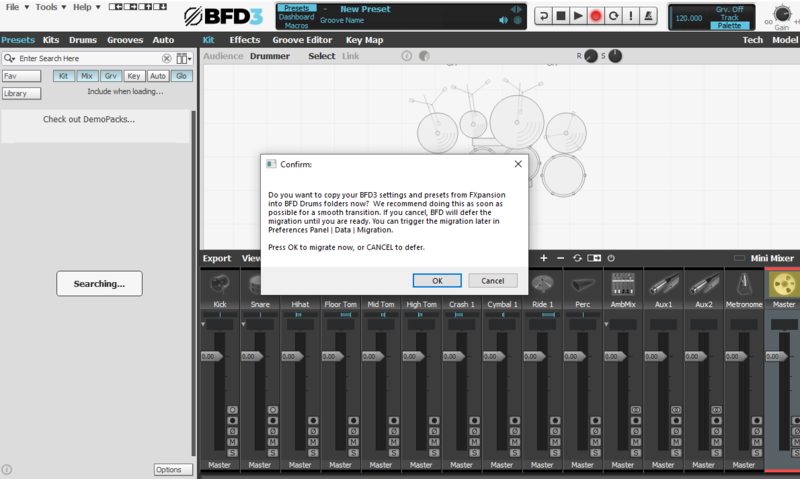Start transport playback
Screen dimensions: 800x479
pos(578,16)
